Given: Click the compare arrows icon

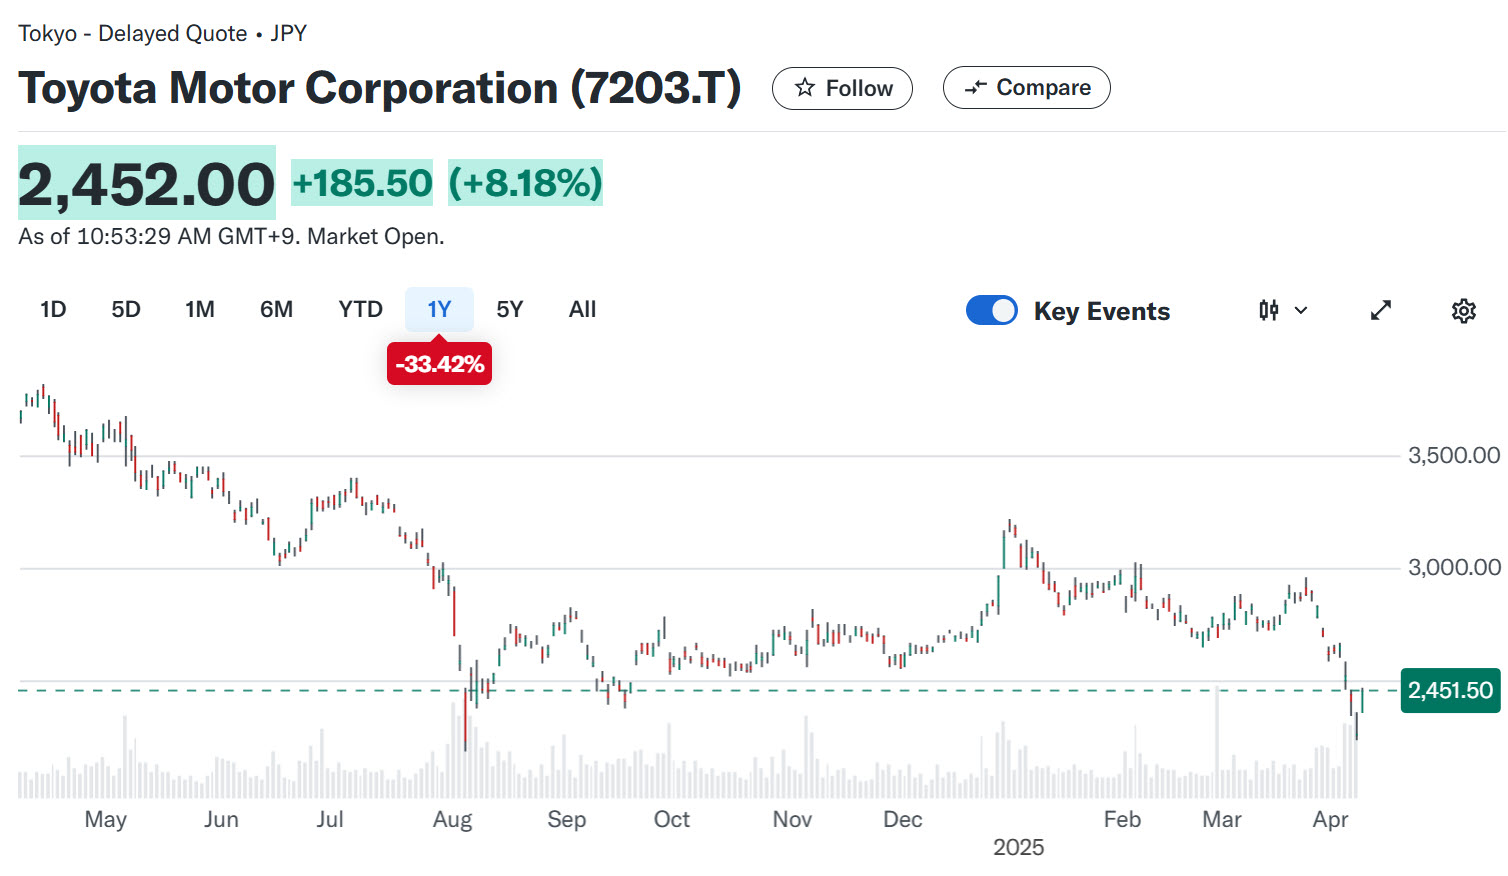Looking at the screenshot, I should click(975, 88).
